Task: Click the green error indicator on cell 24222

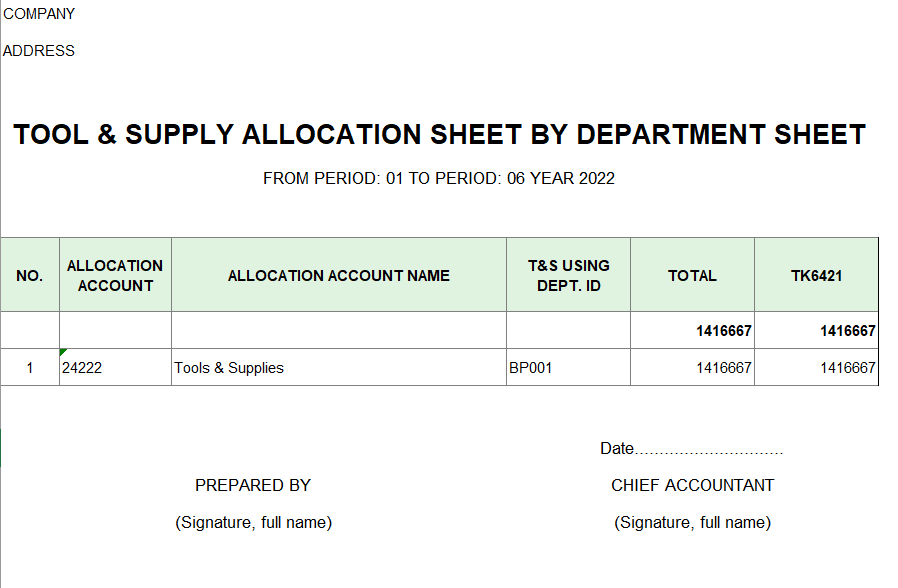Action: (x=63, y=352)
